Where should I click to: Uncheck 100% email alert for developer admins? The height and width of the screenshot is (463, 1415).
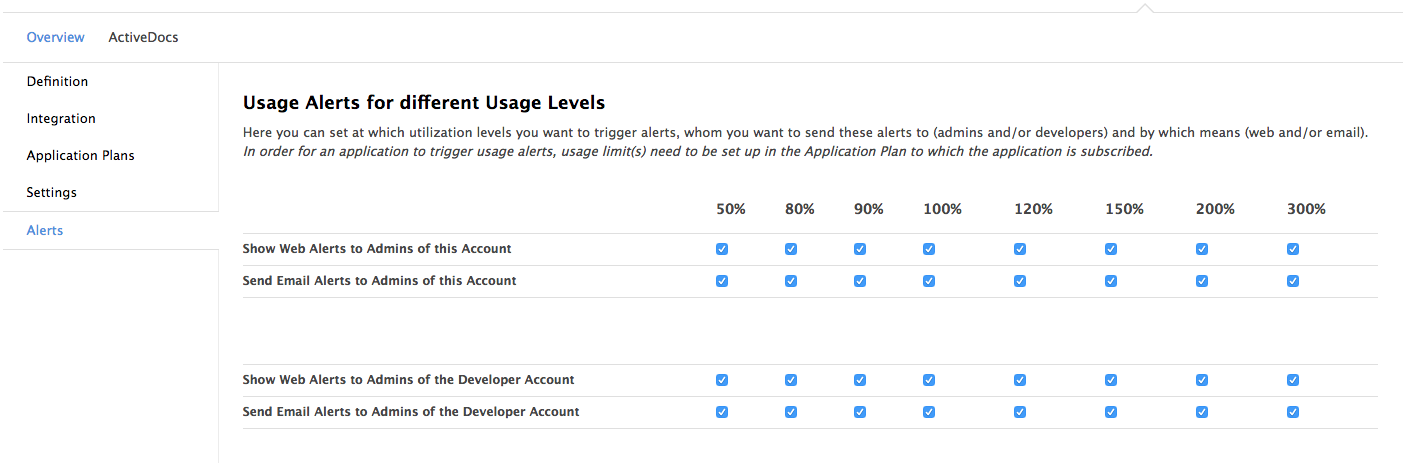click(x=929, y=412)
